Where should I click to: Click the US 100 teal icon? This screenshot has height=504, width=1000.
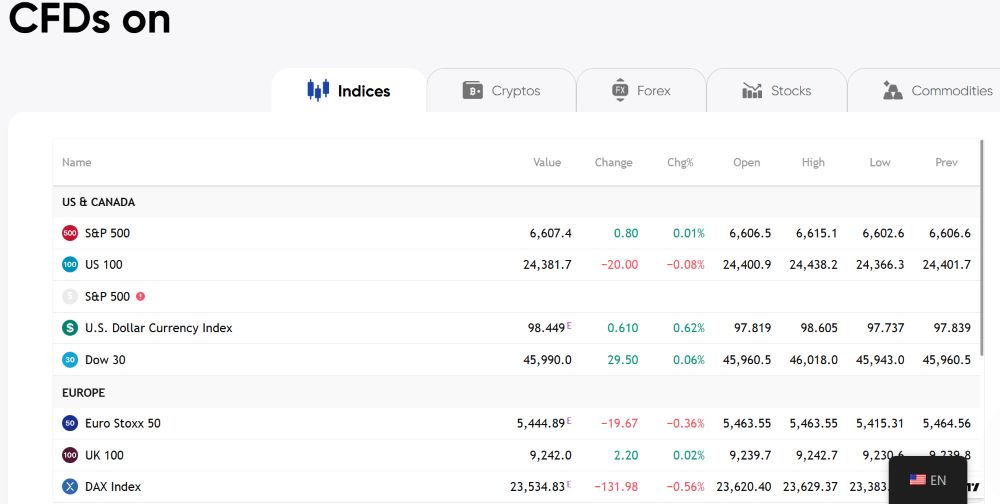(70, 265)
